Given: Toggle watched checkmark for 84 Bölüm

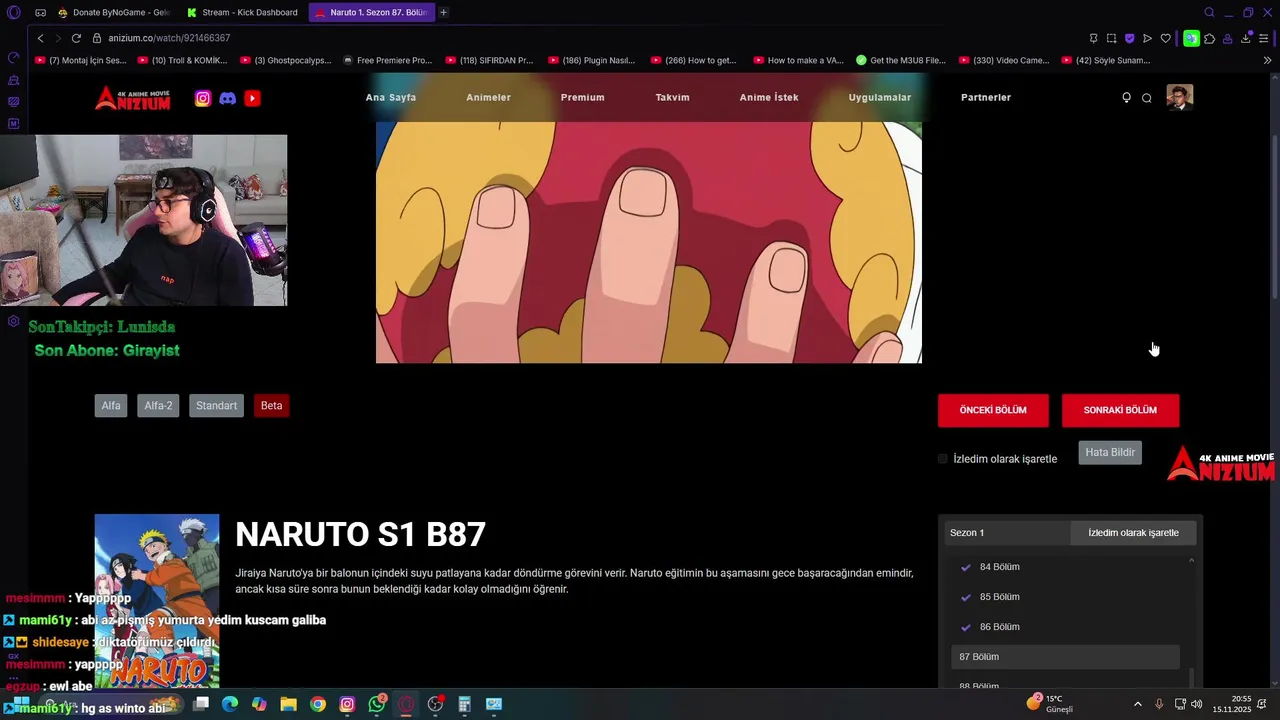Looking at the screenshot, I should coord(966,567).
